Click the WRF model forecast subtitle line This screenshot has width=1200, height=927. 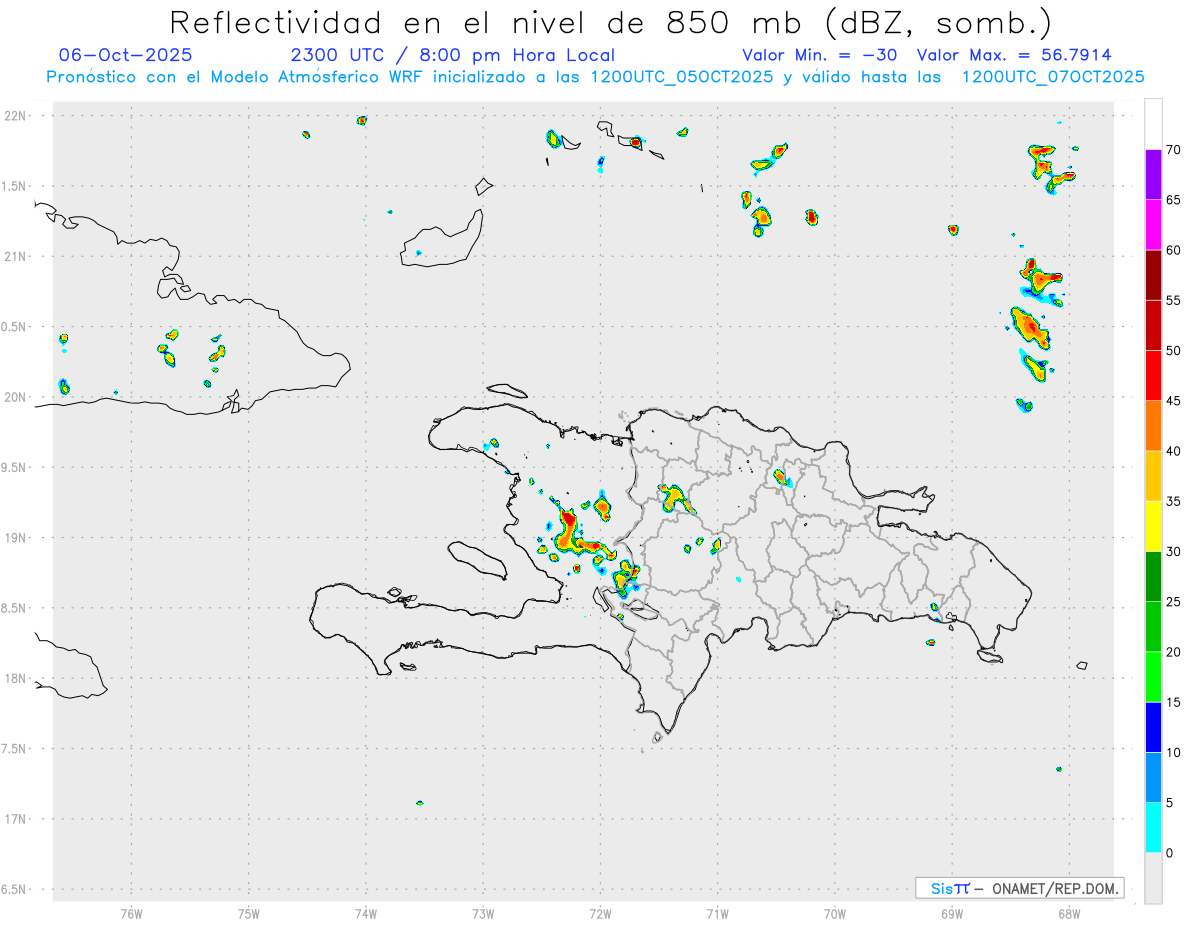pos(595,77)
